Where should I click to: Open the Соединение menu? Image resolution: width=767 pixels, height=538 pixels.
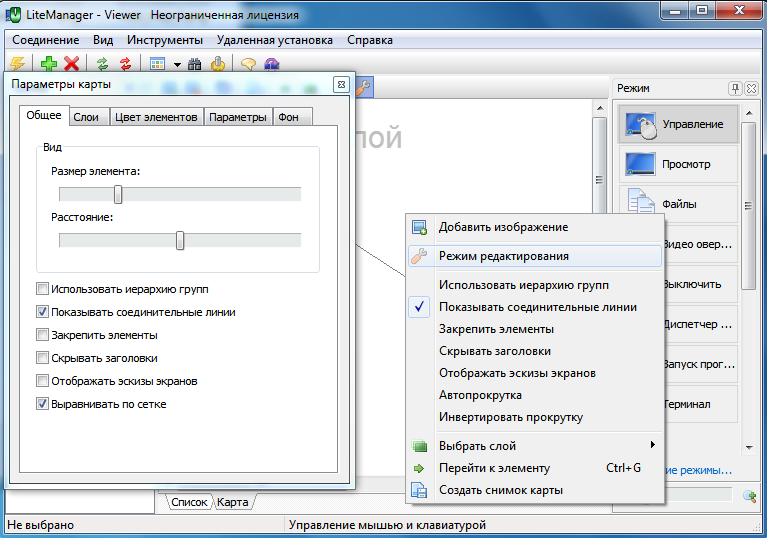click(45, 40)
